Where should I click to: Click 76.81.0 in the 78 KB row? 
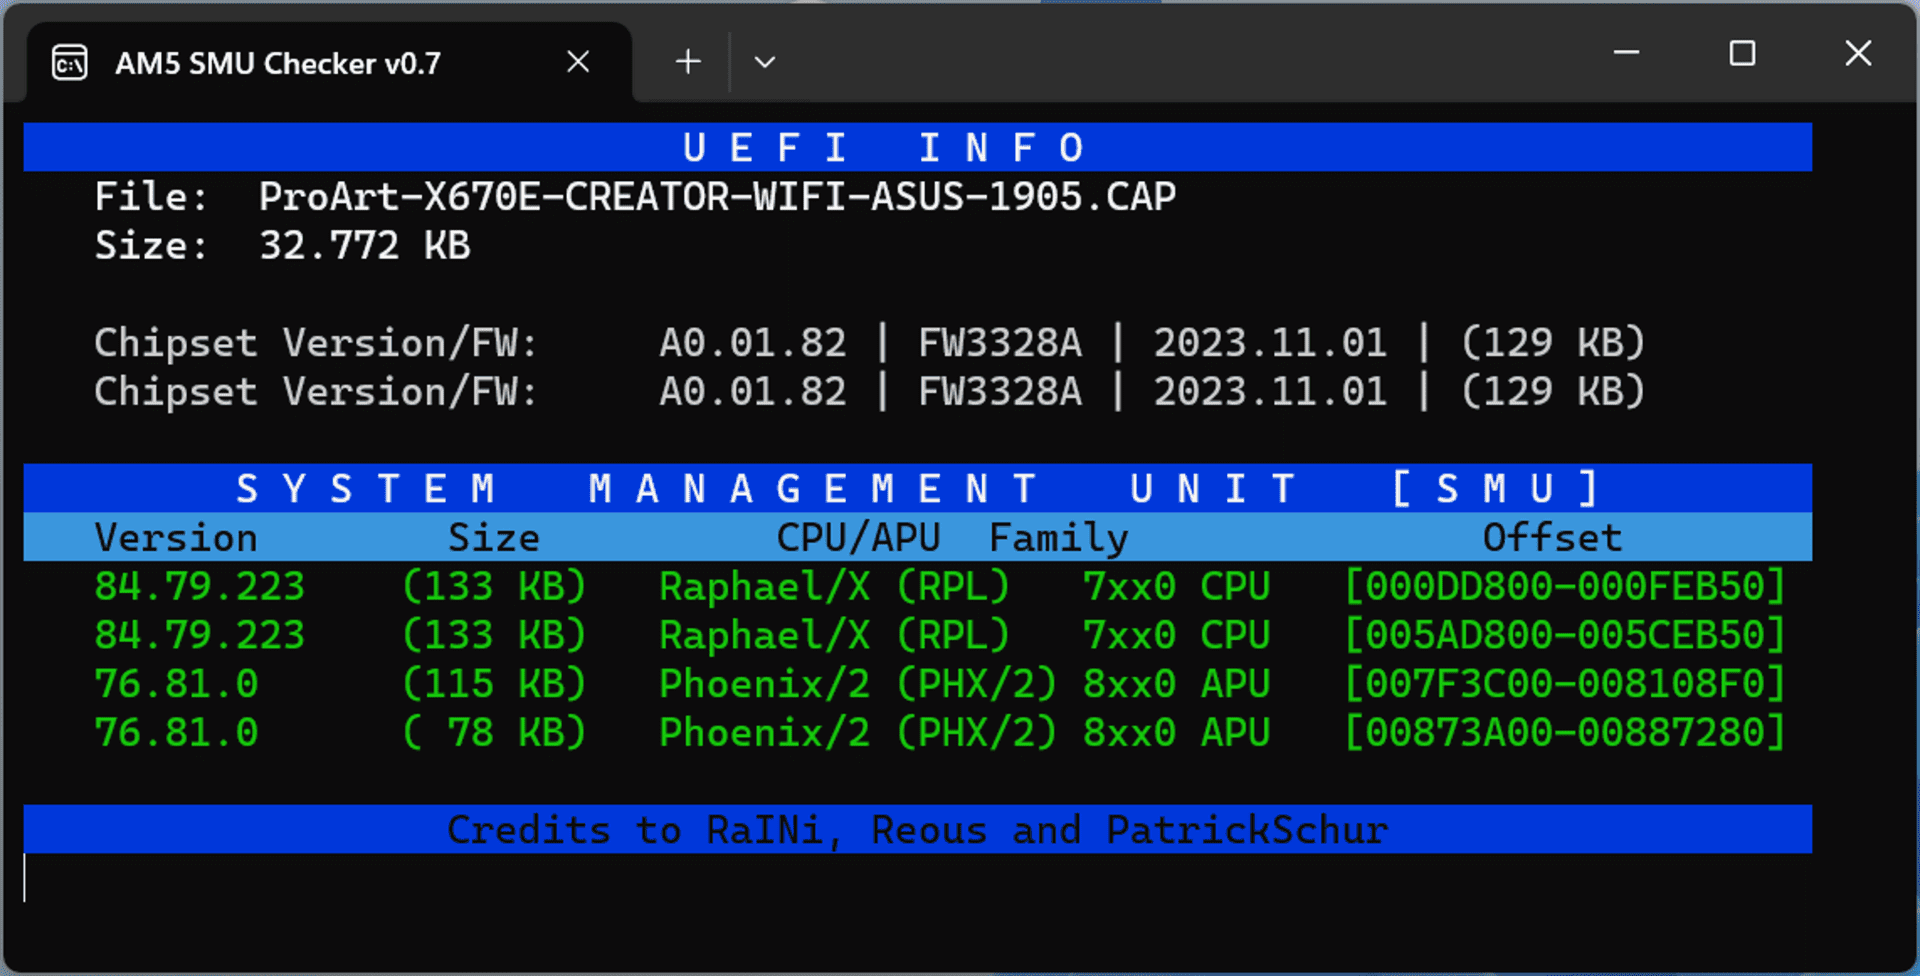(176, 734)
